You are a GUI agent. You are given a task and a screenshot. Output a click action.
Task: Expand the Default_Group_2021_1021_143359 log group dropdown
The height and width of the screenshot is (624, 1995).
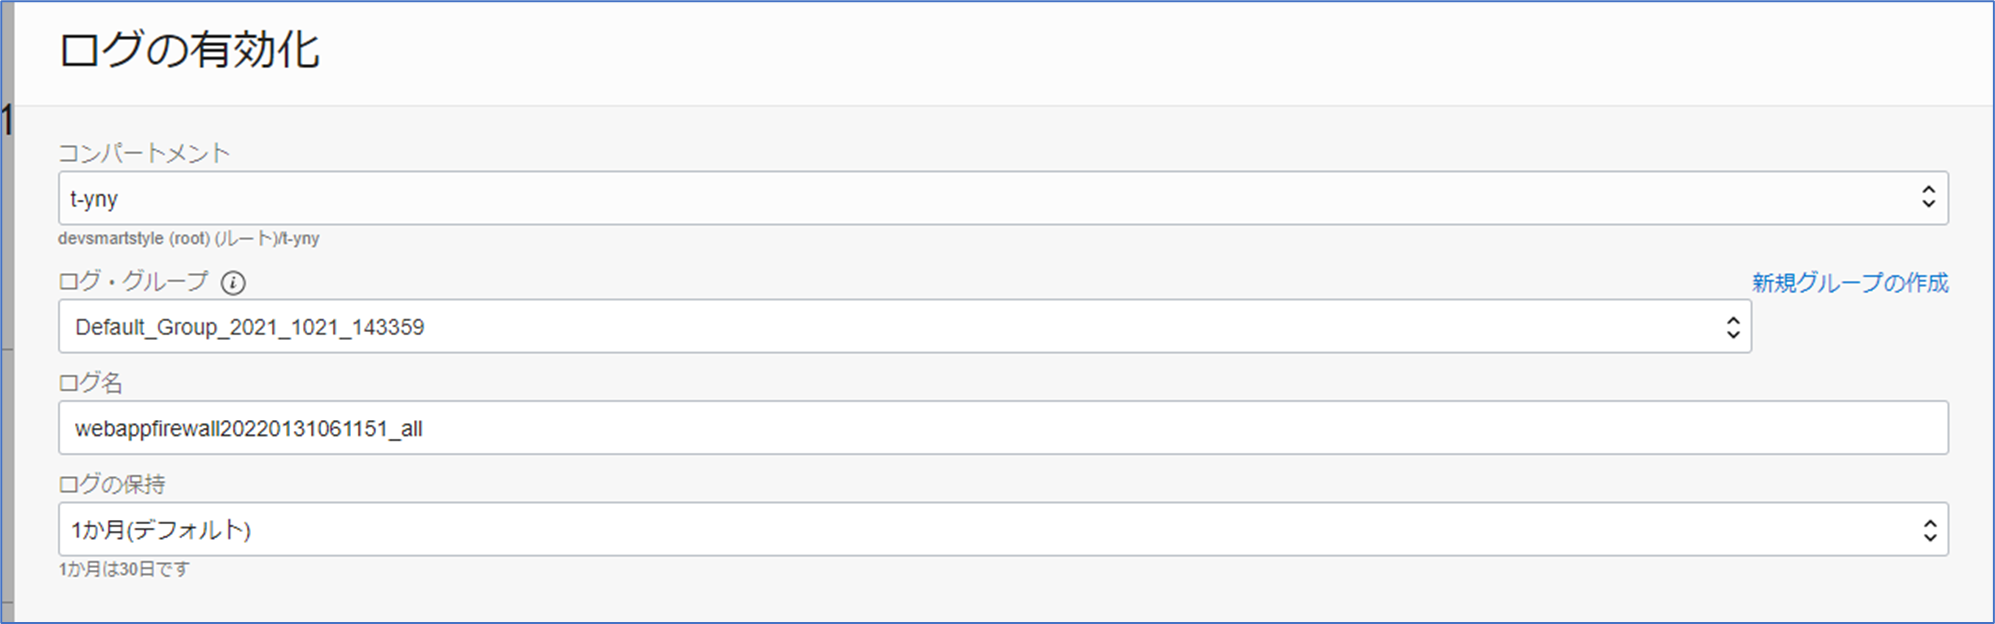904,326
